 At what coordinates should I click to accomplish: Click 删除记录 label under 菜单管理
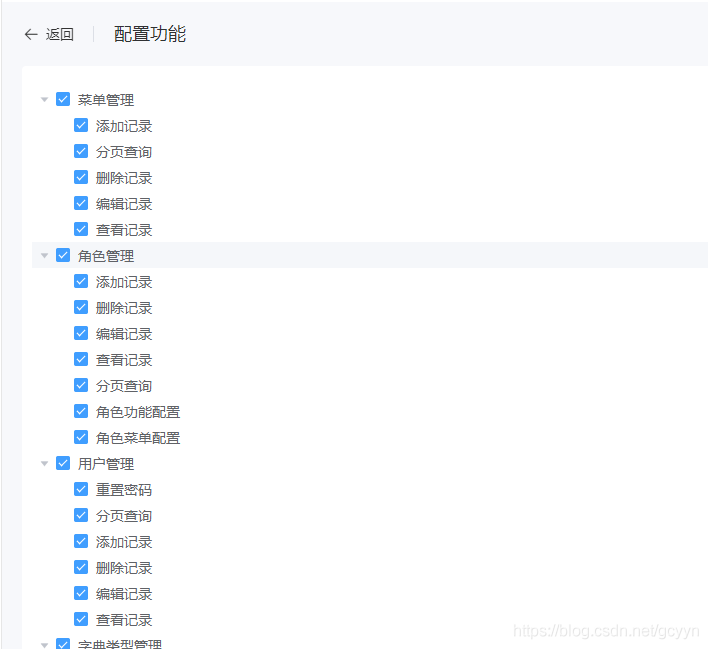[124, 178]
